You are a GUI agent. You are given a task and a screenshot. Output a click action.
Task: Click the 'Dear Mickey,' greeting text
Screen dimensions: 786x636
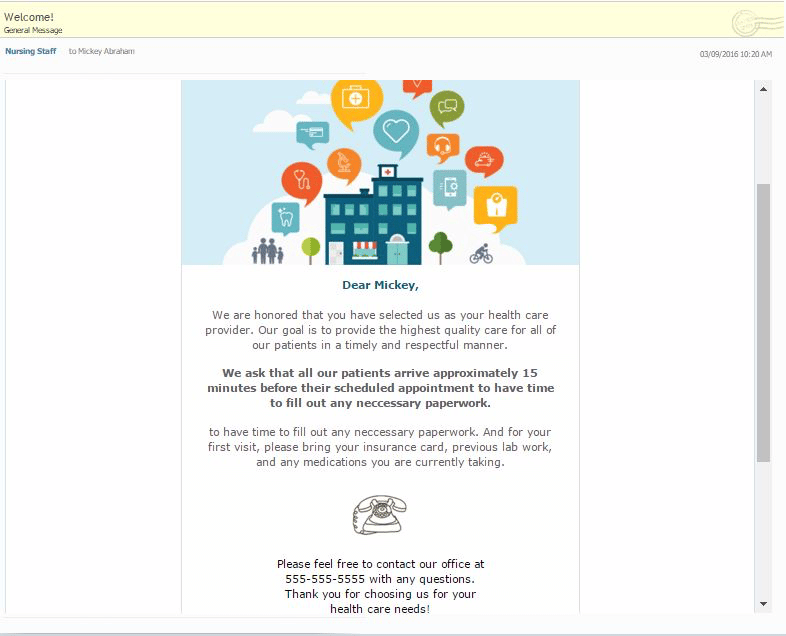pos(380,285)
